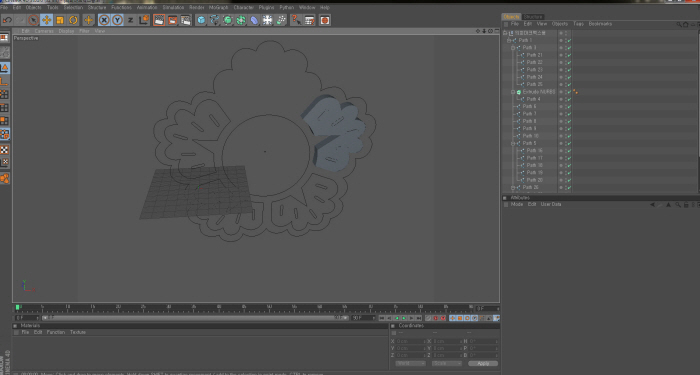Screen dimensions: 700x375
Task: Click the timeline playhead marker
Action: (17, 307)
